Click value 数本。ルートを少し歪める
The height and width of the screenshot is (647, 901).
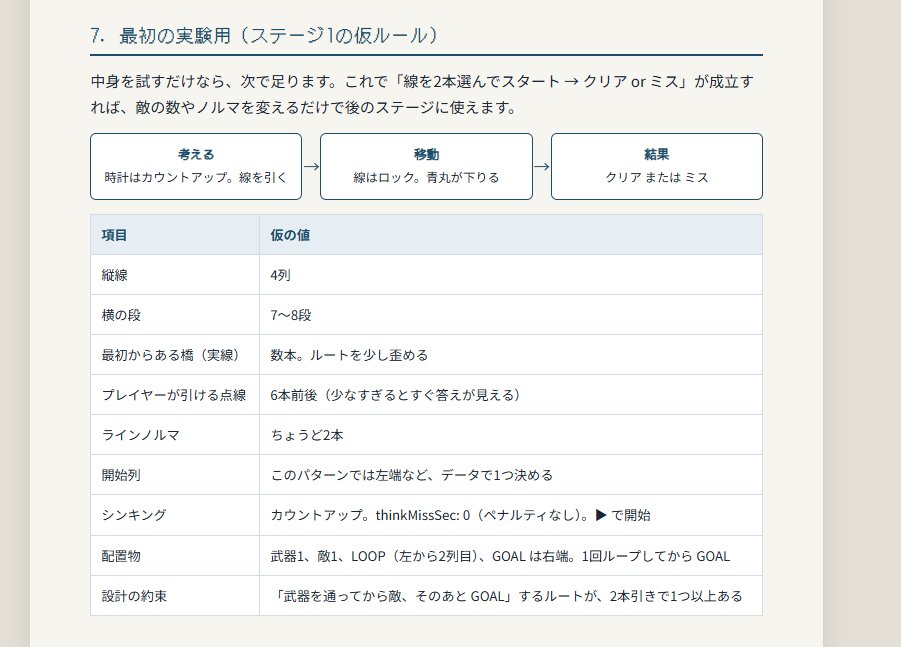point(349,355)
